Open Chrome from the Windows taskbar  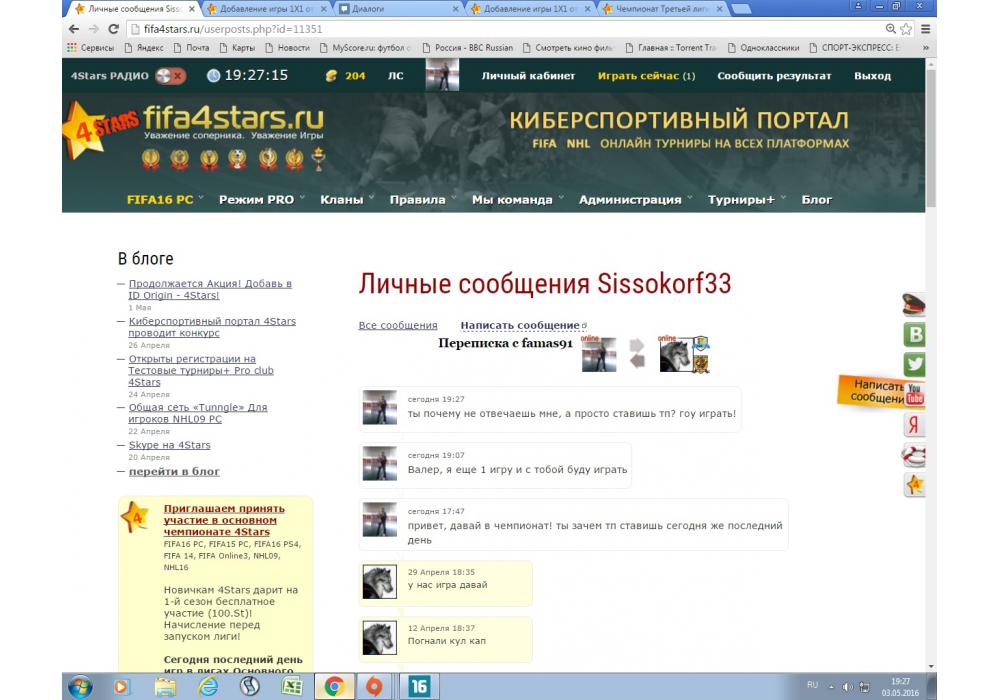coord(334,686)
